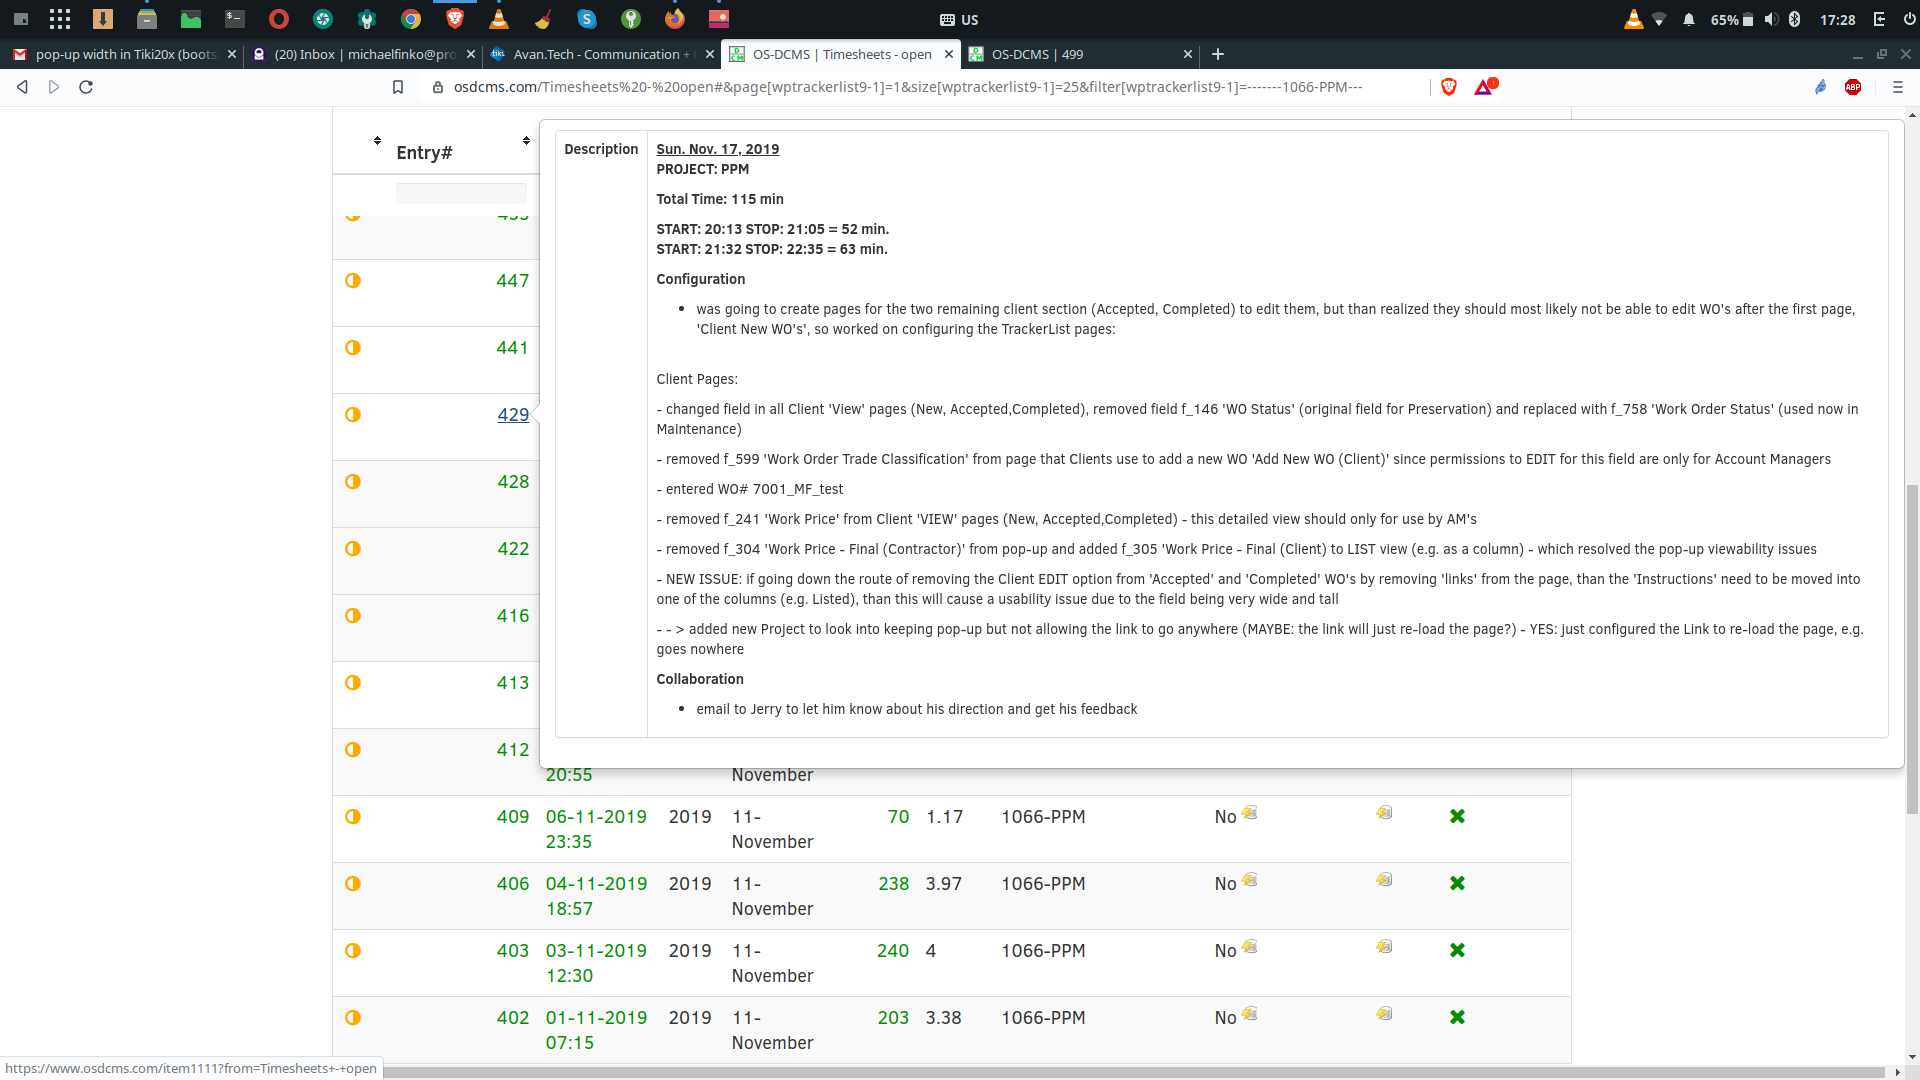
Task: Click the Entry# filter input field
Action: 461,193
